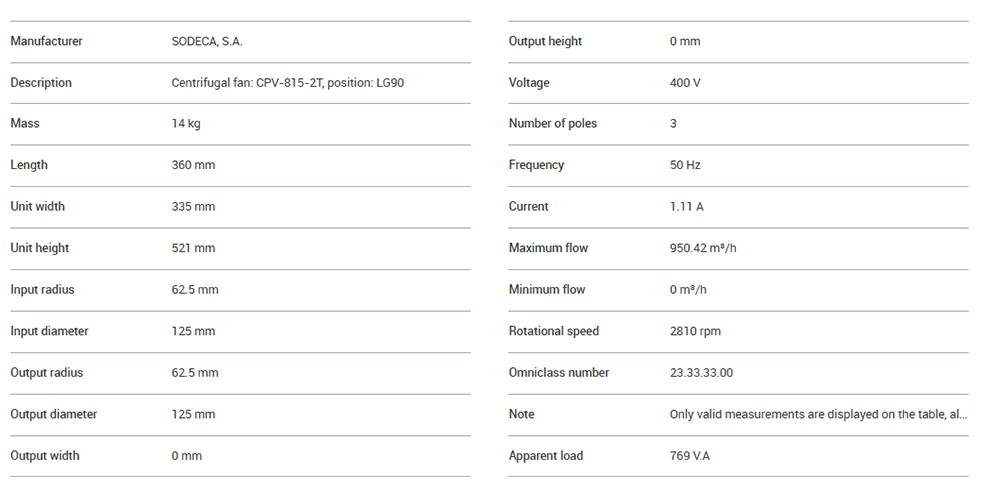The image size is (1000, 492).
Task: Select the Current value 1.11 A
Action: 686,207
